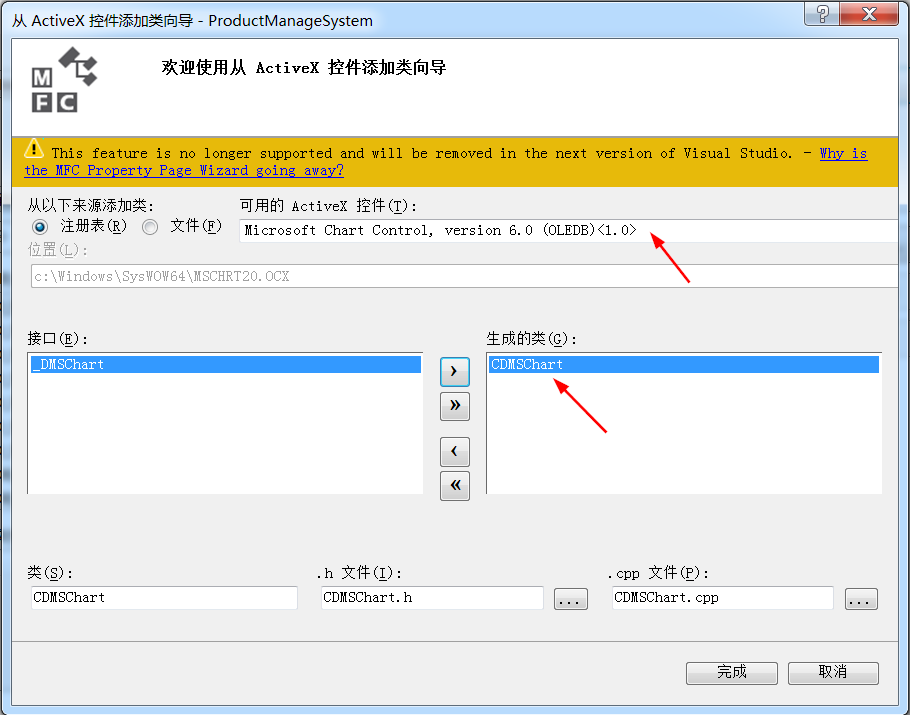This screenshot has width=910, height=715.
Task: Select the 注册表 registry radio button
Action: click(x=40, y=227)
